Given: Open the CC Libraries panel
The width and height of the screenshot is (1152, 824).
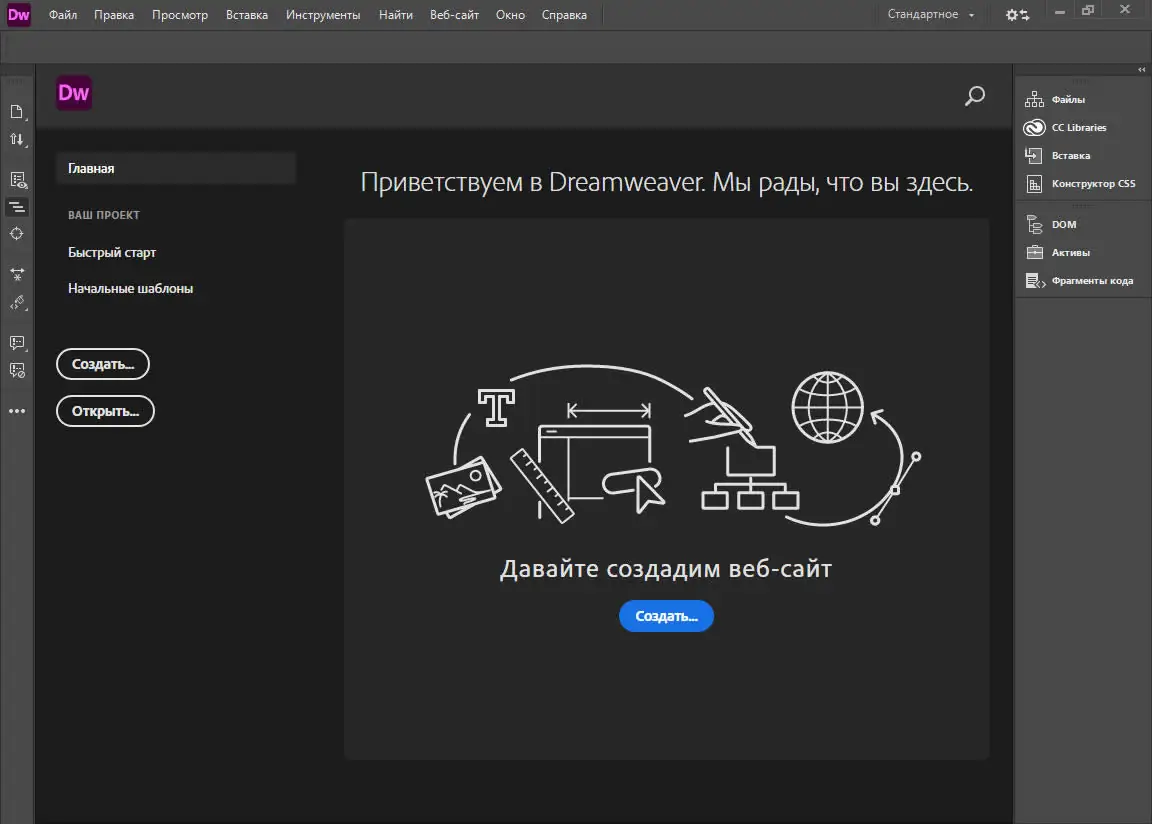Looking at the screenshot, I should click(x=1078, y=127).
